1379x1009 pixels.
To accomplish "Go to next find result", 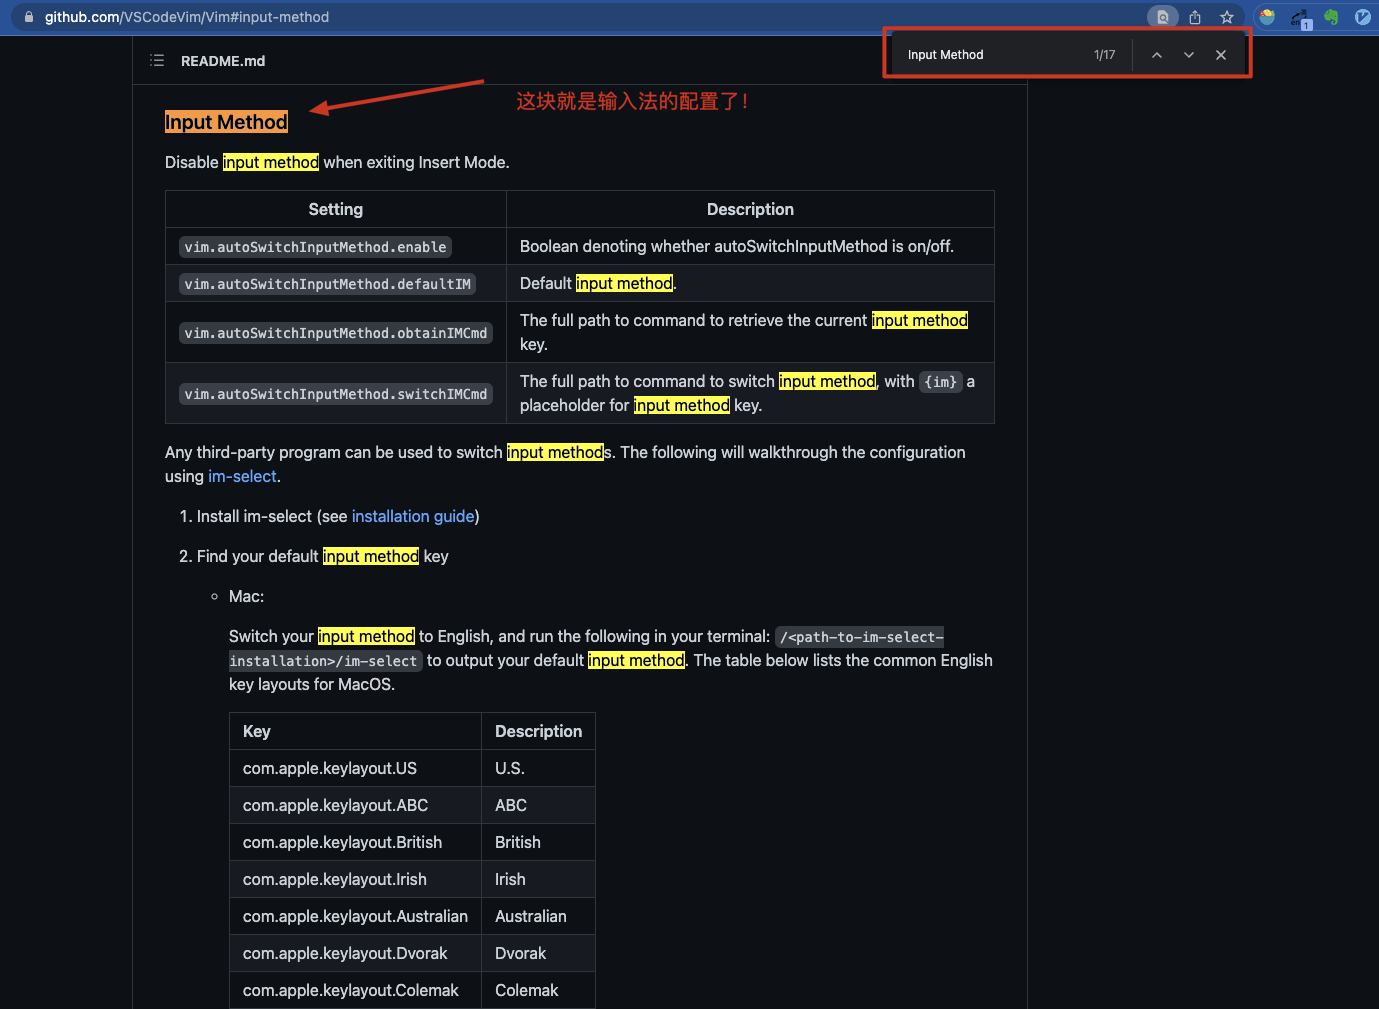I will [1189, 55].
